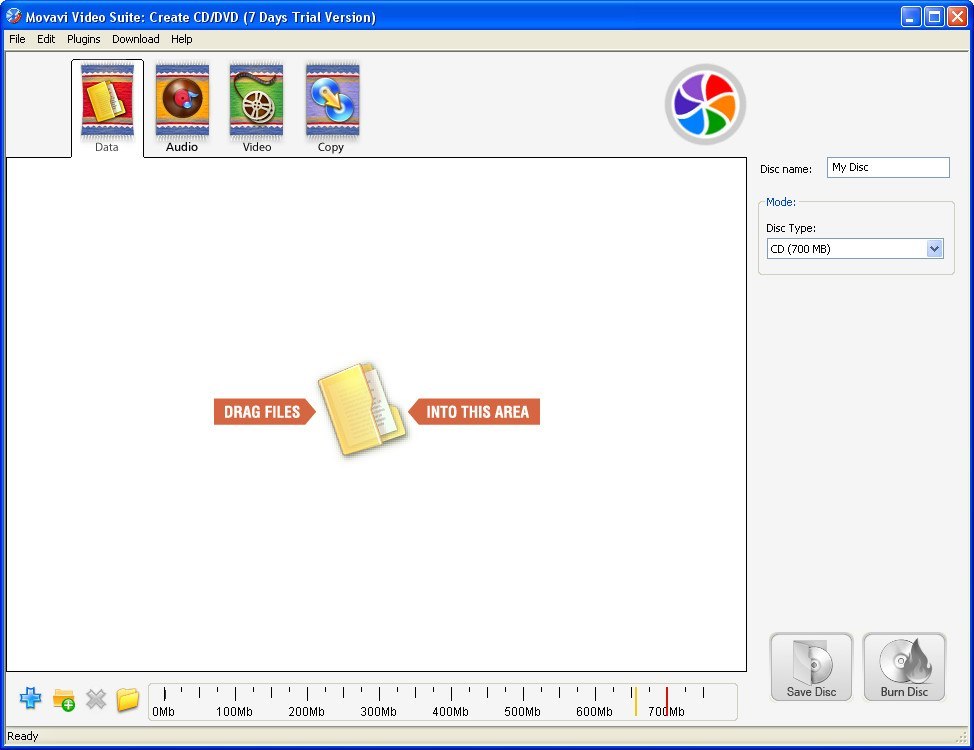This screenshot has width=974, height=750.
Task: Open the File menu
Action: click(16, 39)
